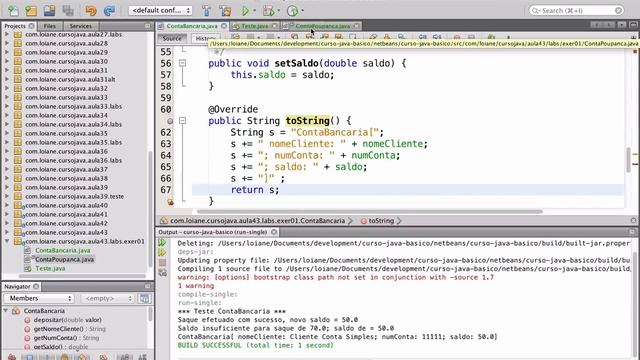This screenshot has width=640, height=360.
Task: Select the ContaBancaria.java editor tab
Action: (192, 26)
